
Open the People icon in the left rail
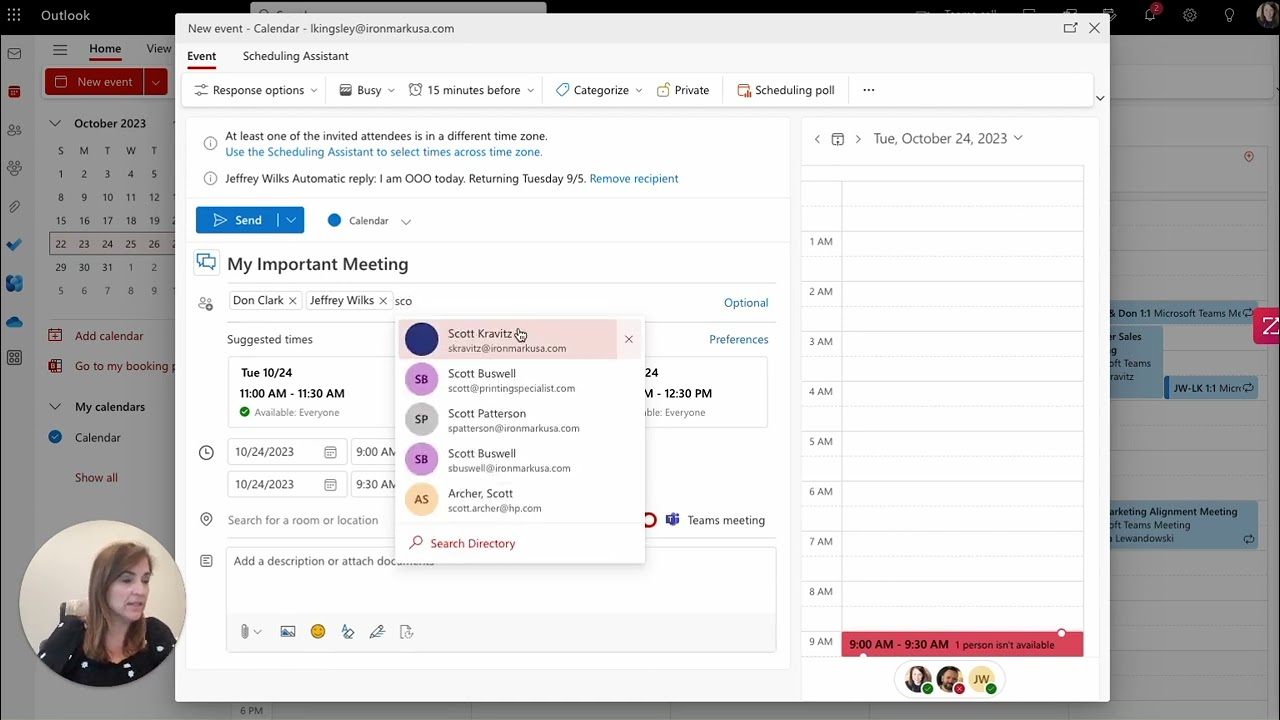[14, 130]
